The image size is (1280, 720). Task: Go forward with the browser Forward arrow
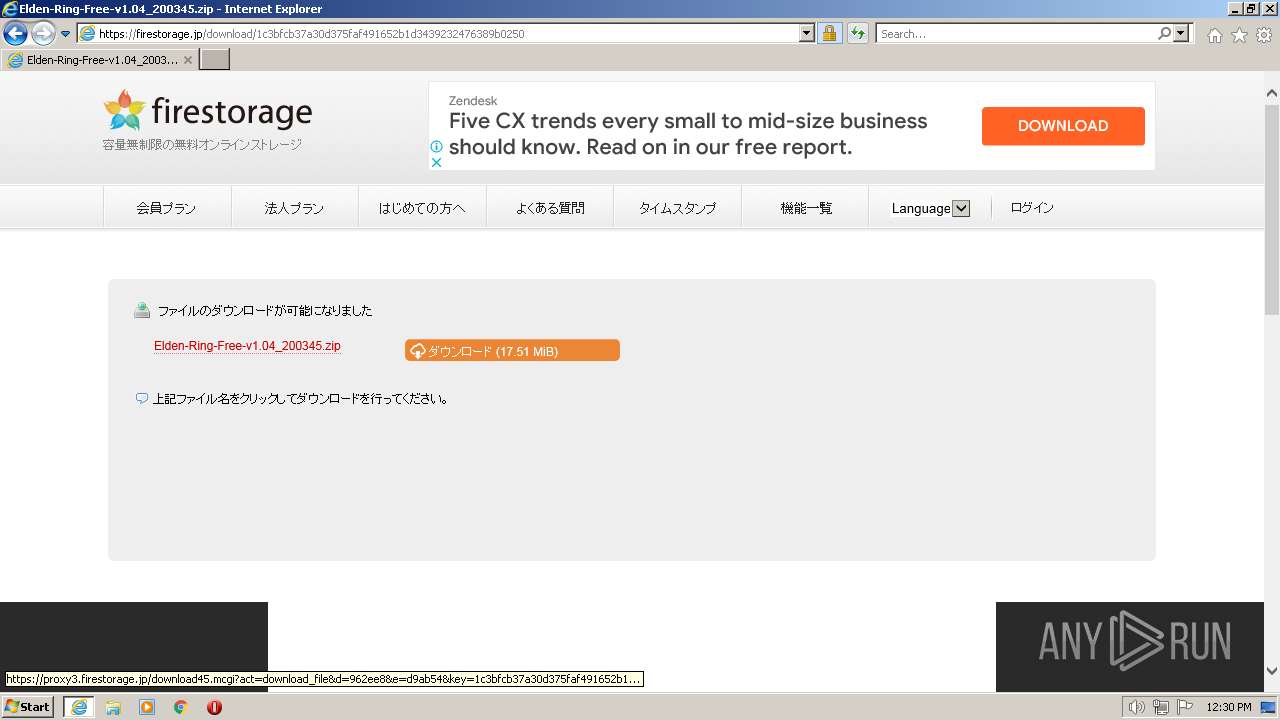pyautogui.click(x=43, y=34)
